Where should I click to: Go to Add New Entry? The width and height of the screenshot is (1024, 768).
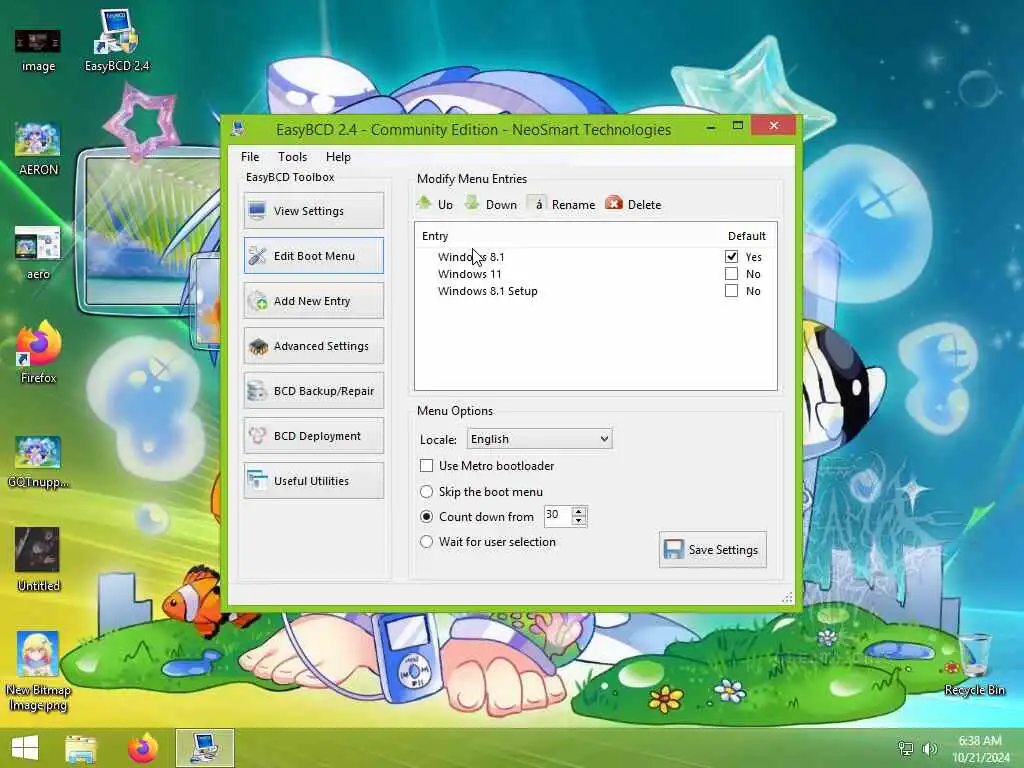[x=314, y=300]
